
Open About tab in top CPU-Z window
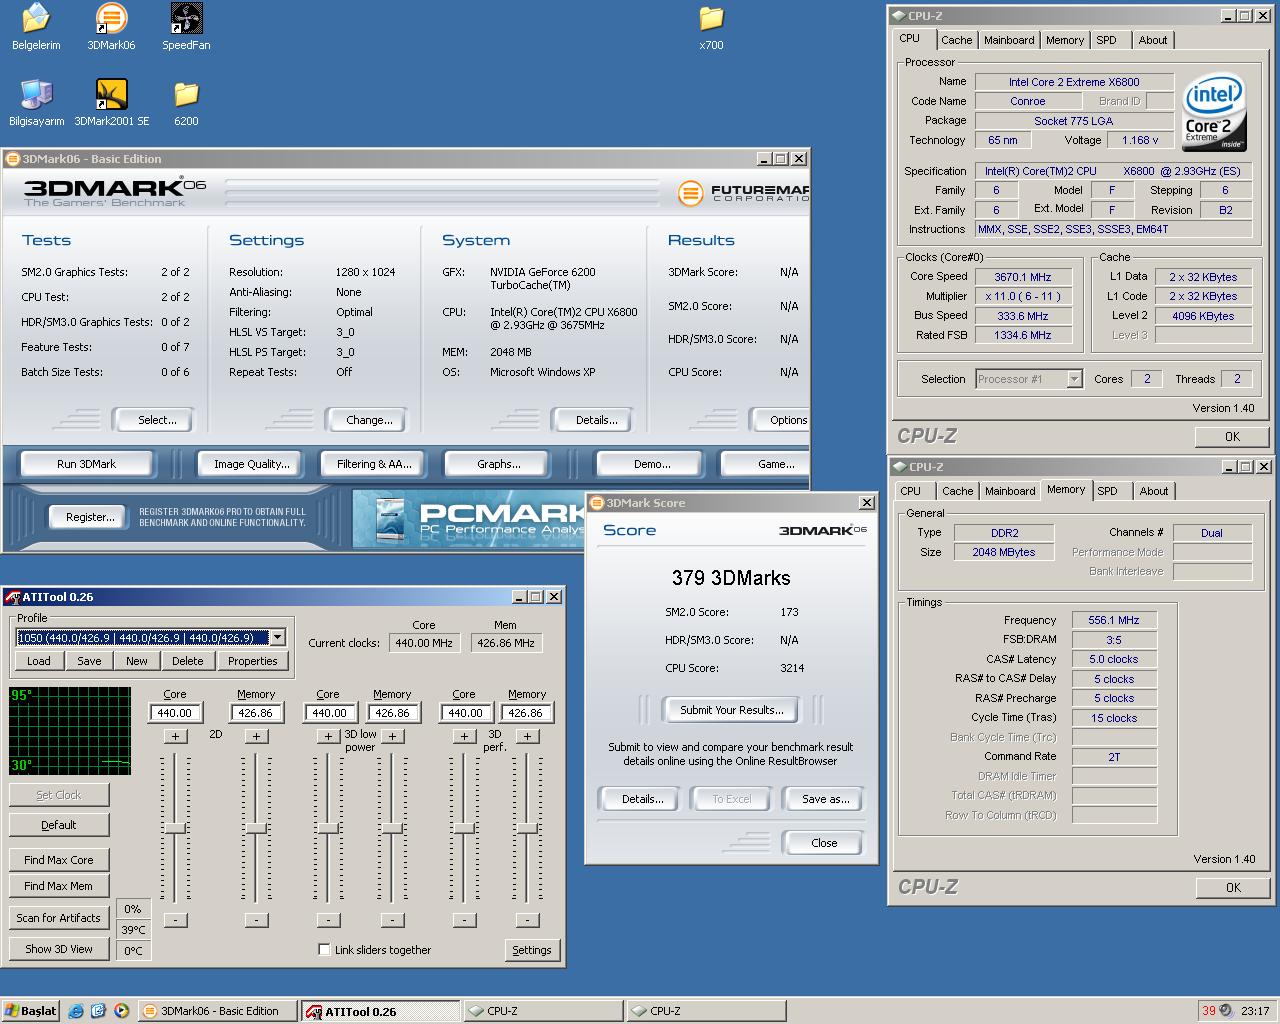[x=1153, y=40]
